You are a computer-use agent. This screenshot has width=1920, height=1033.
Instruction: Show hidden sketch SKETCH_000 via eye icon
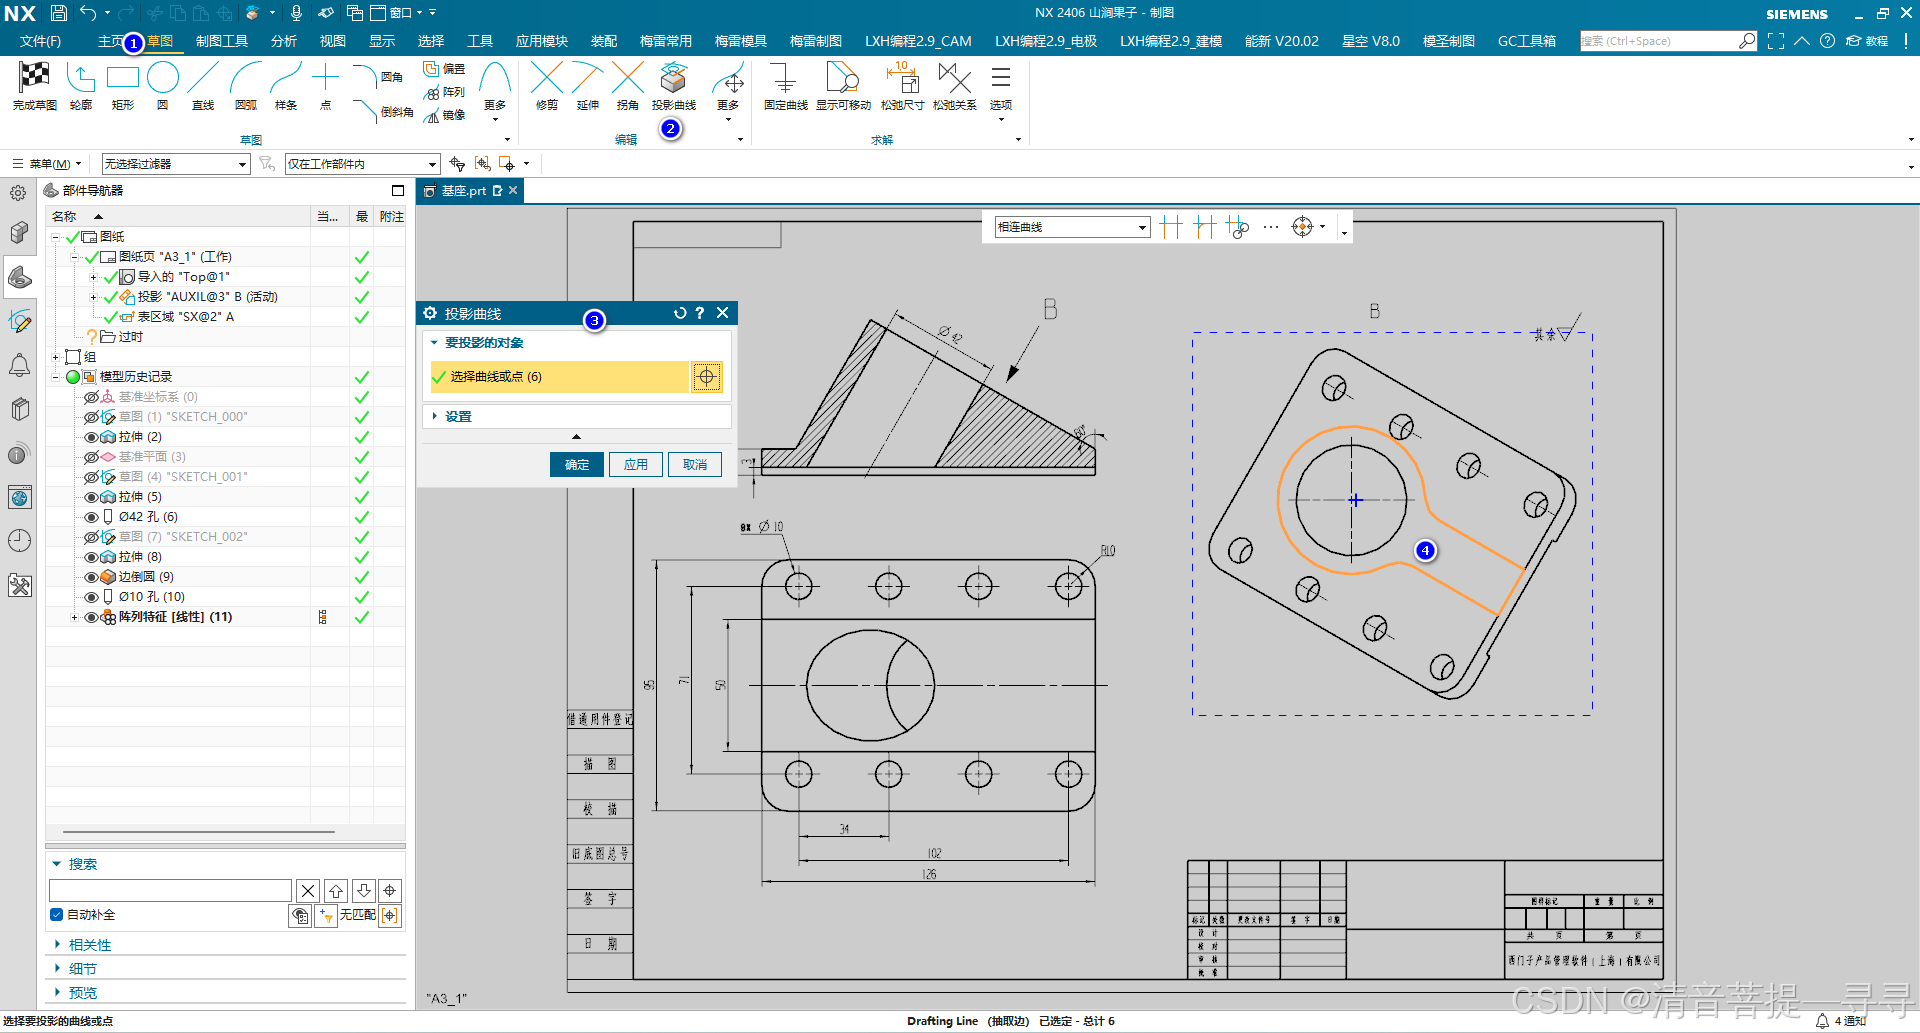click(x=91, y=417)
